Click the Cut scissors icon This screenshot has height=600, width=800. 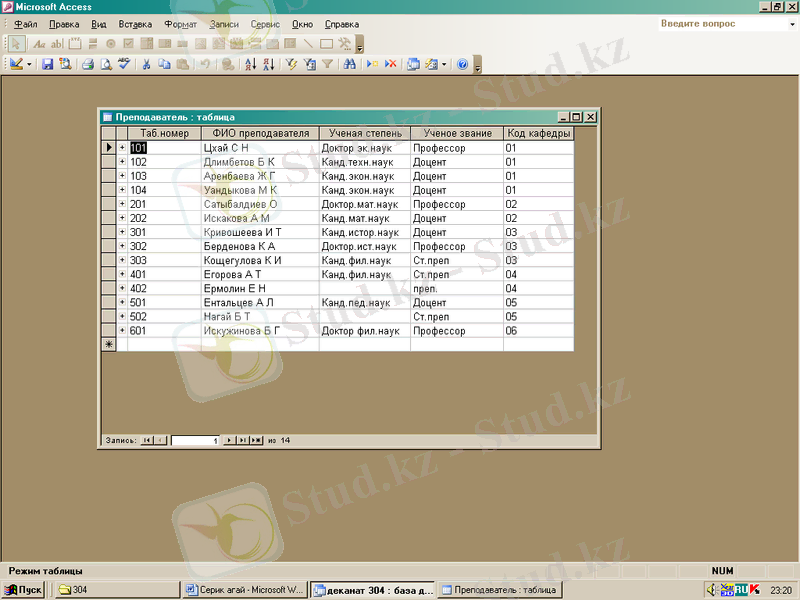(x=147, y=64)
